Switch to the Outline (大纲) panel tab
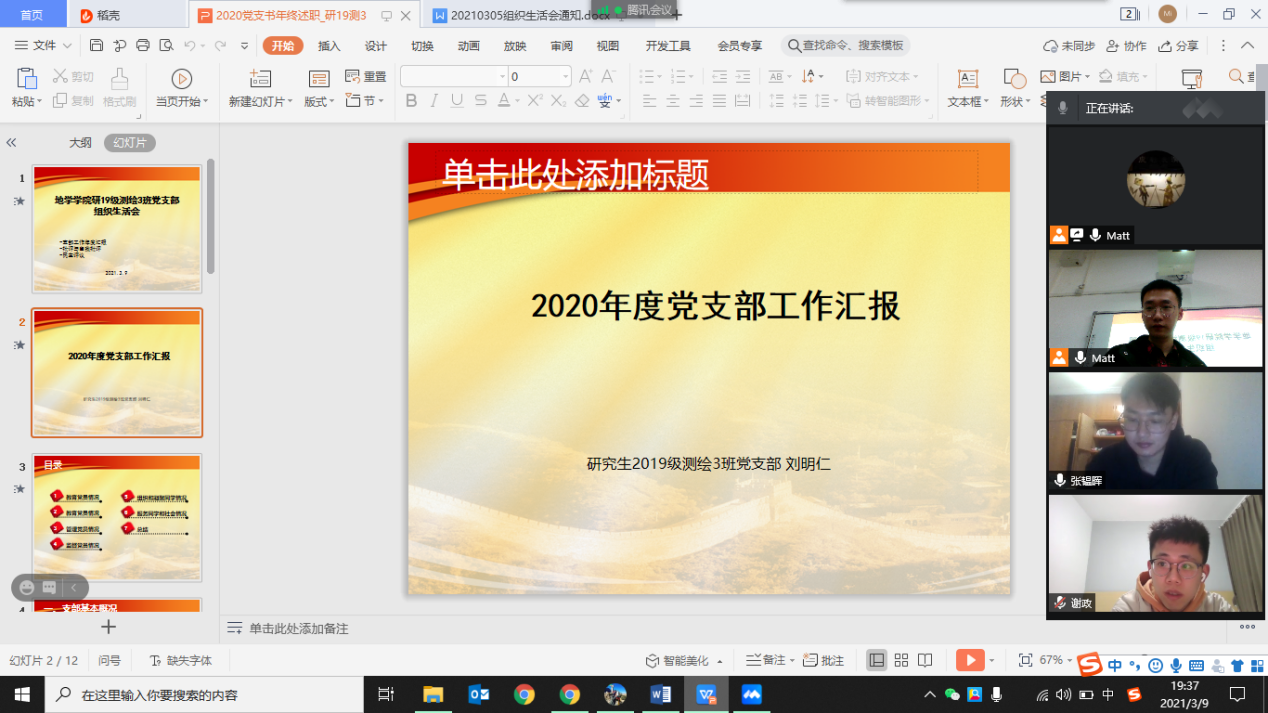This screenshot has height=713, width=1268. [80, 143]
